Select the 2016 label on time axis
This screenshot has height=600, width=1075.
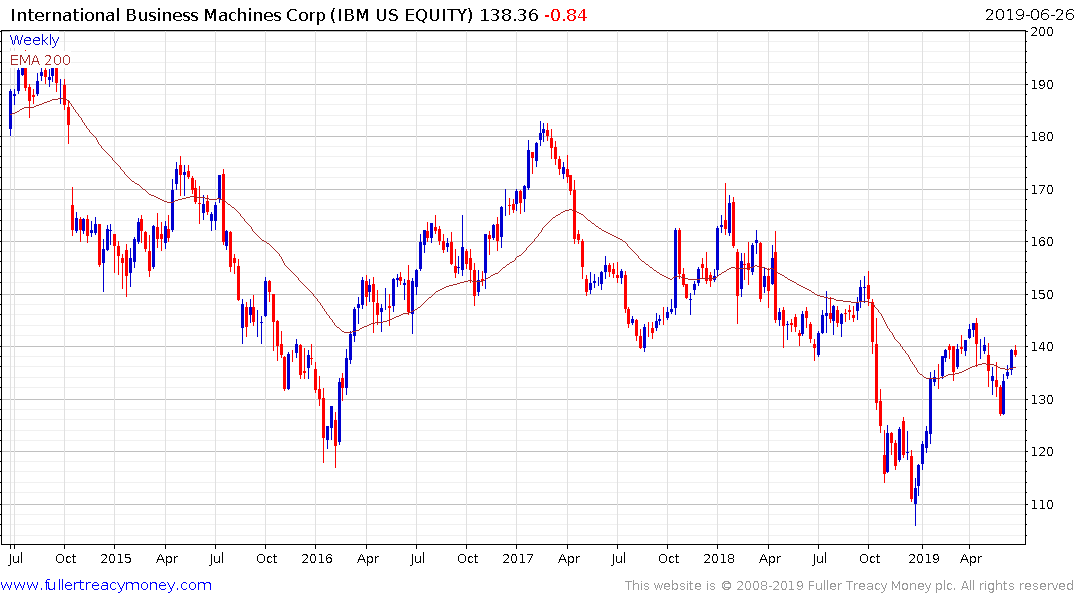point(317,559)
